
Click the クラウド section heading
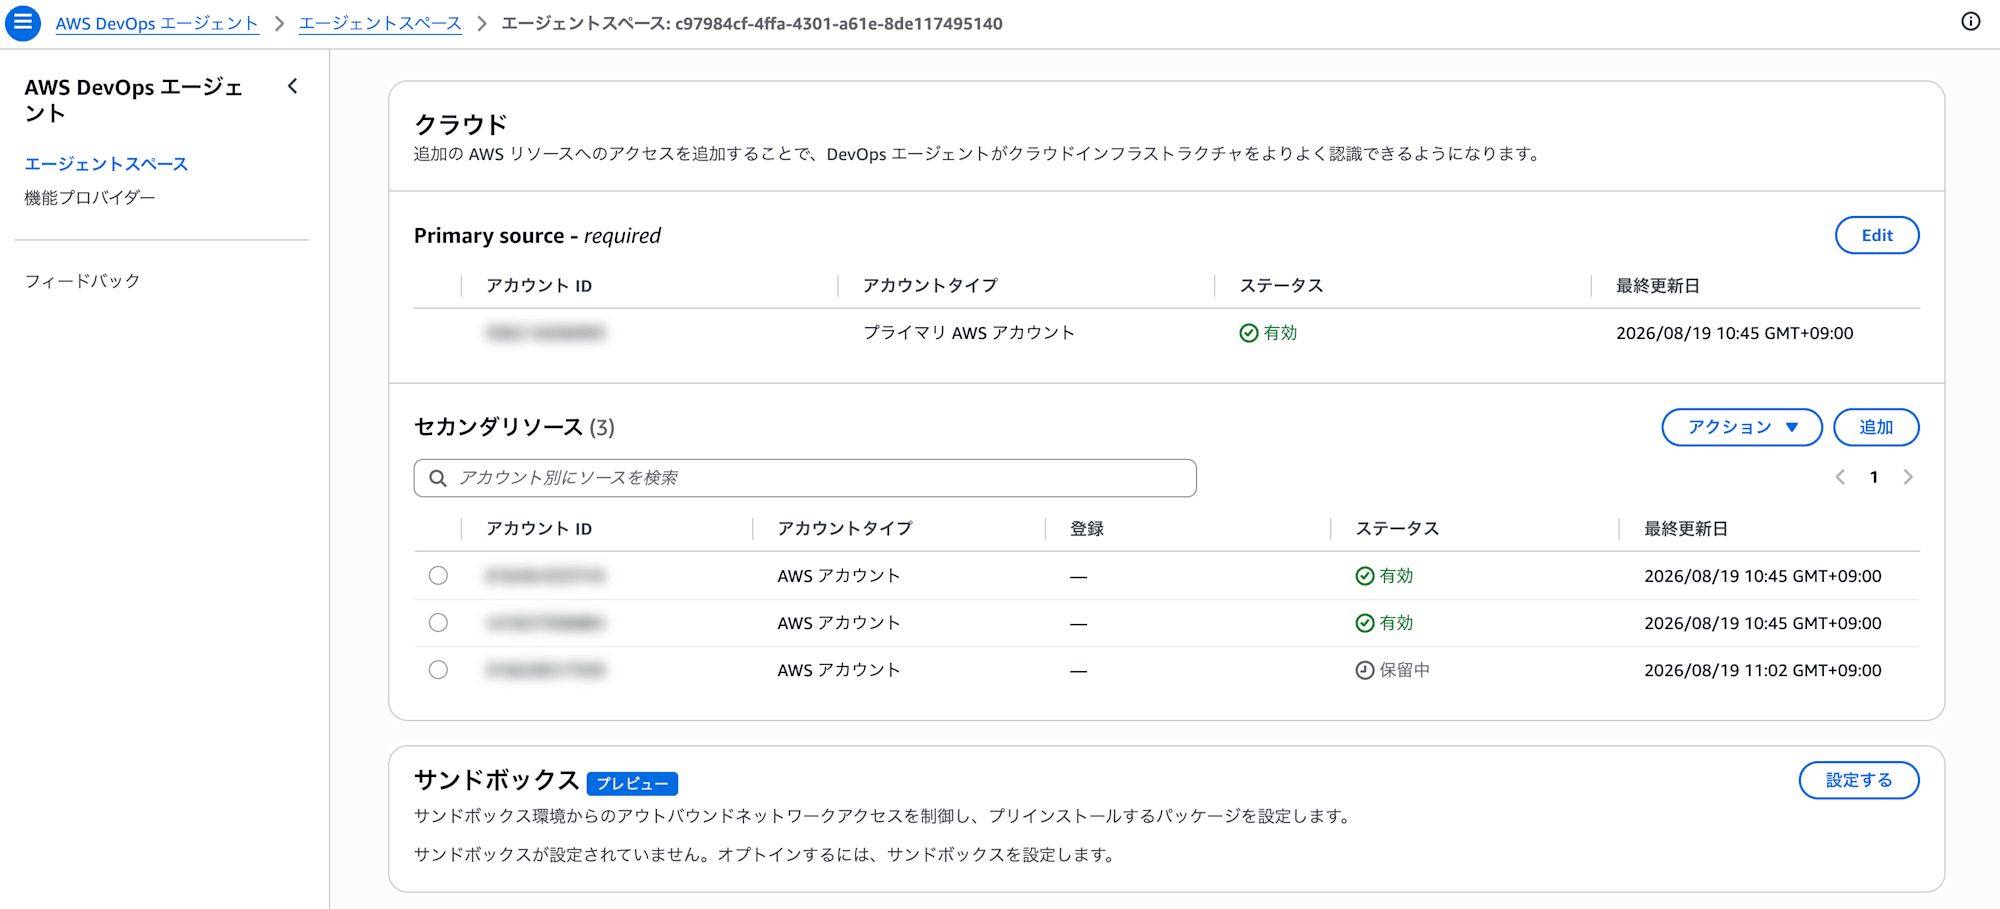(461, 124)
